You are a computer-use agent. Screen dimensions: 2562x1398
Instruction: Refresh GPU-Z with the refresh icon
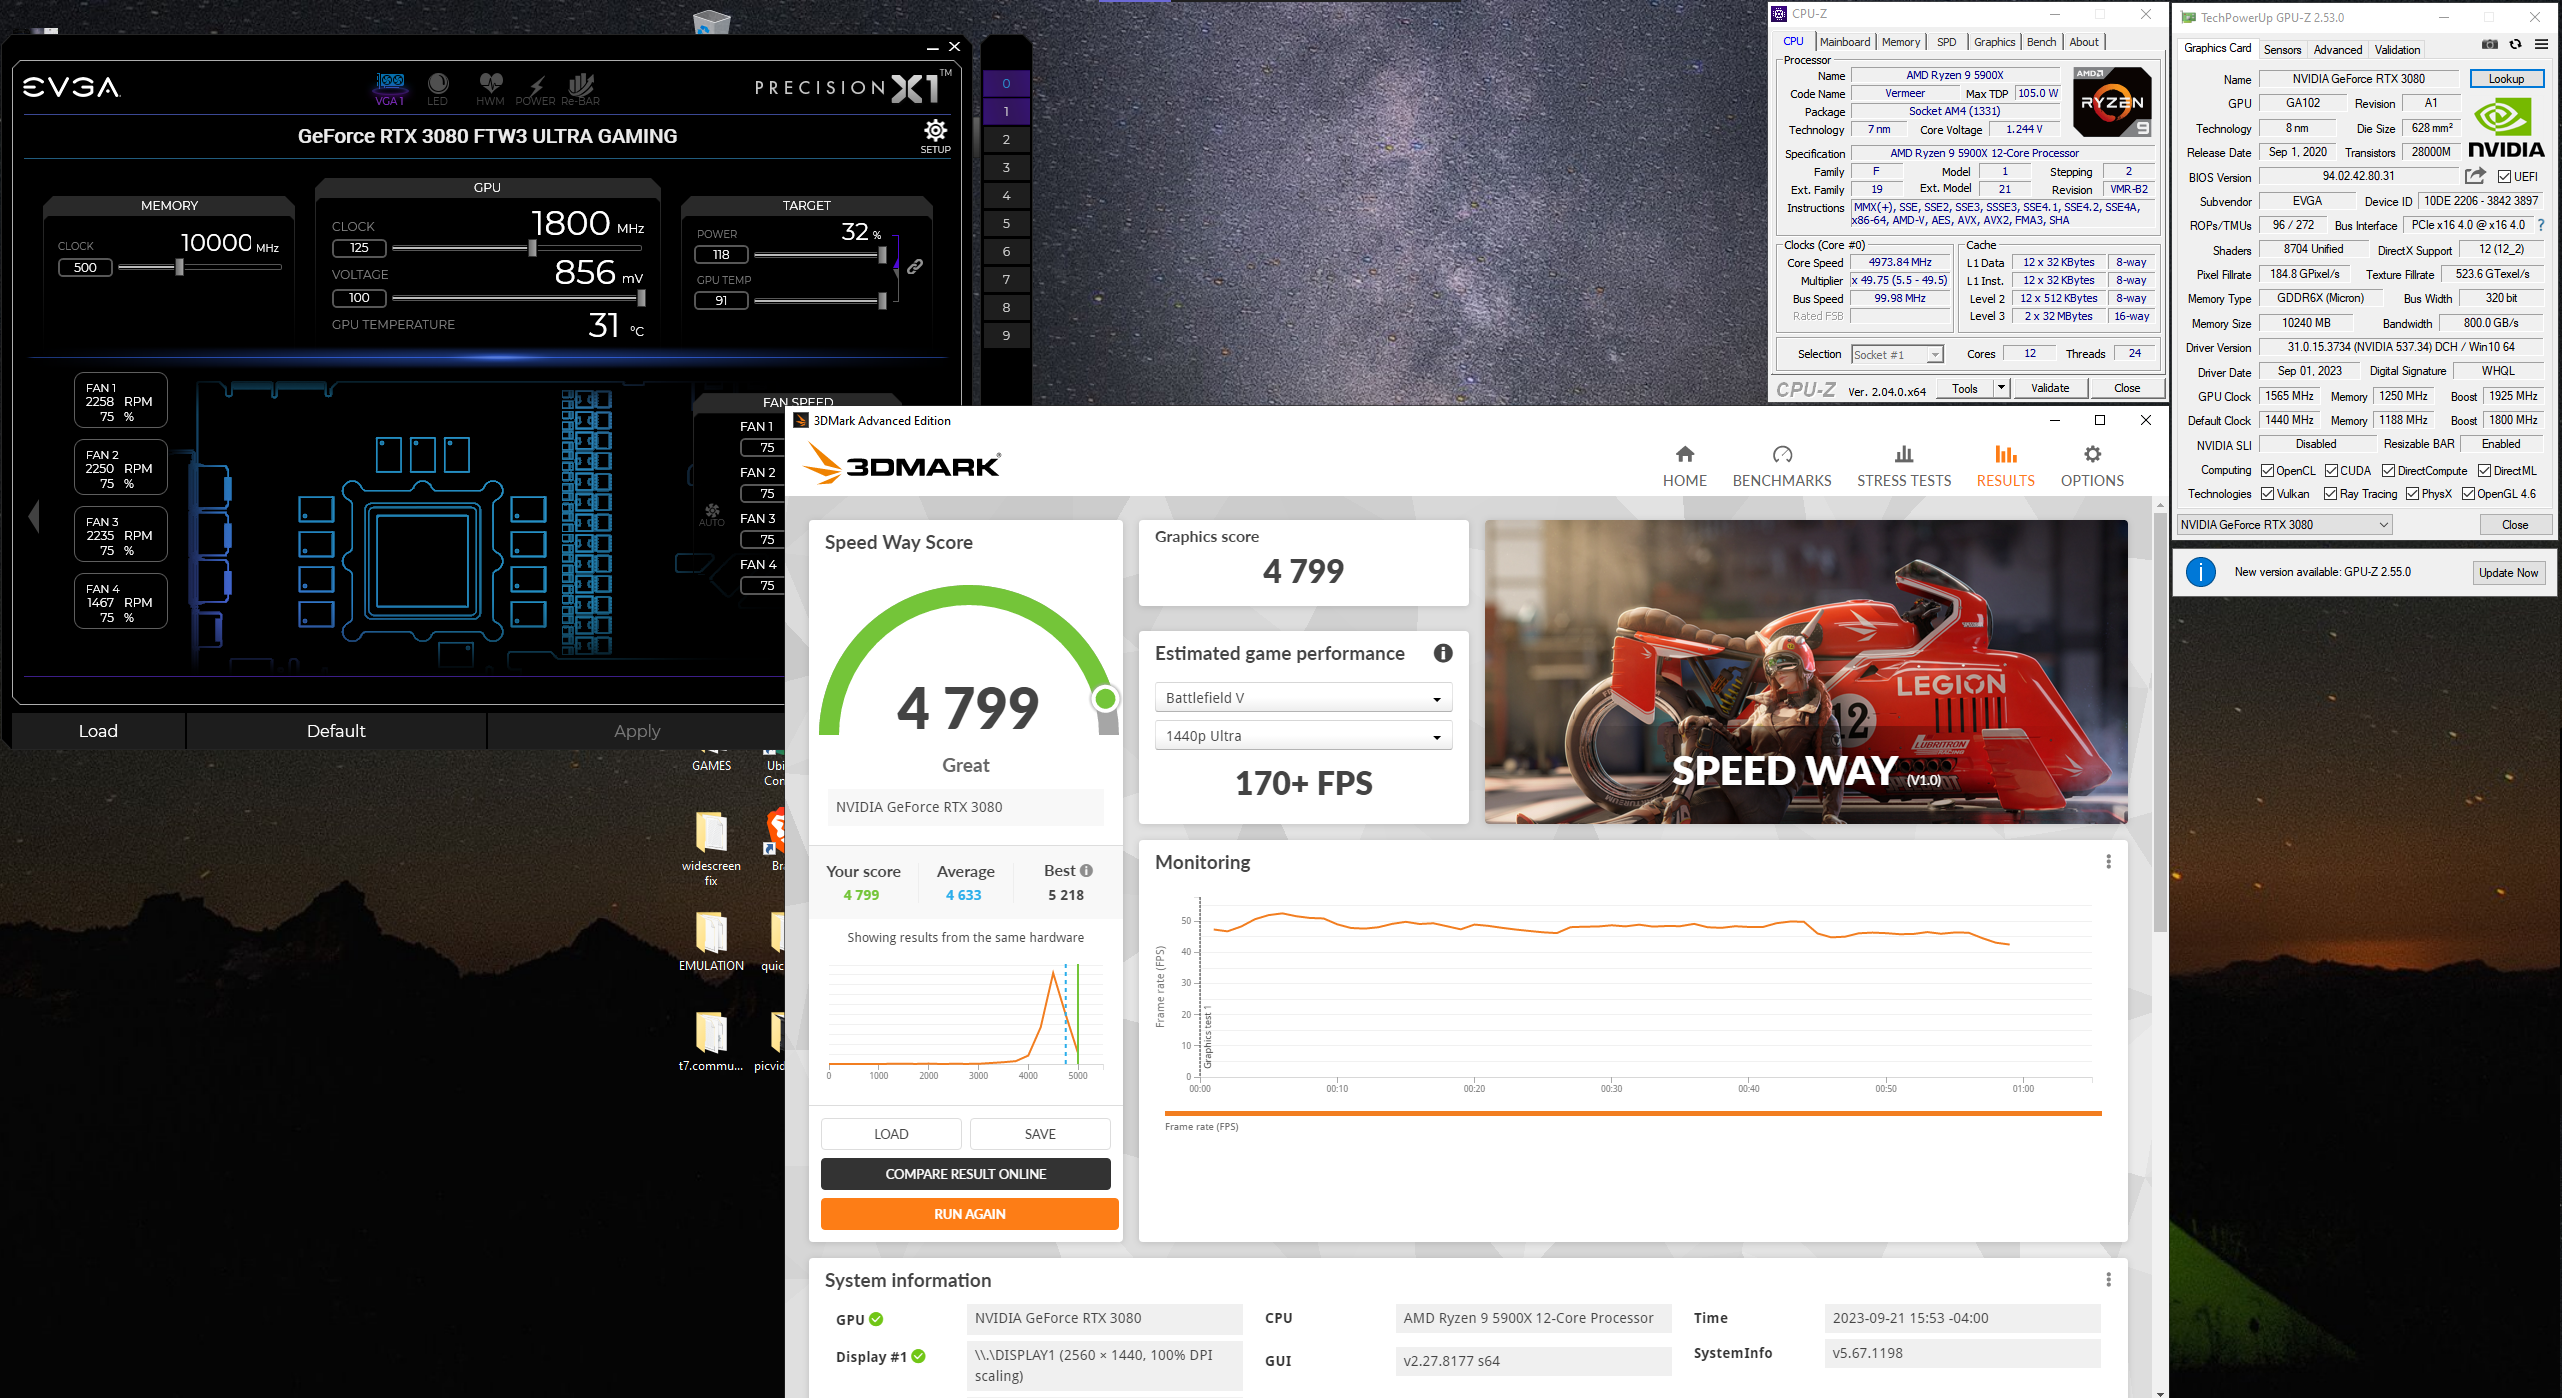click(2515, 44)
